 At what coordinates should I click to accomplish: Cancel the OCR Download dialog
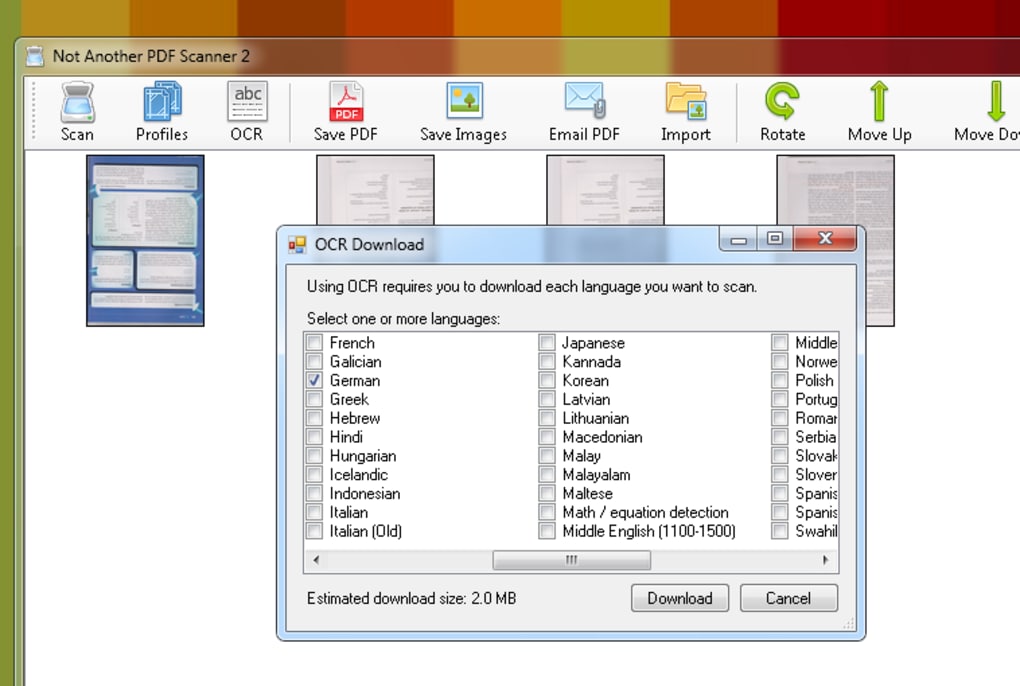click(x=788, y=597)
